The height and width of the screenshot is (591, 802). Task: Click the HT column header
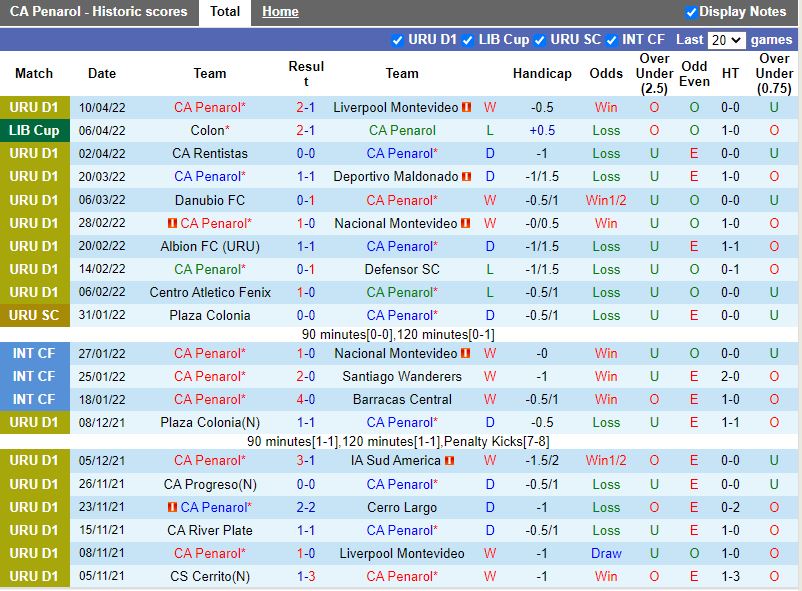tap(730, 74)
